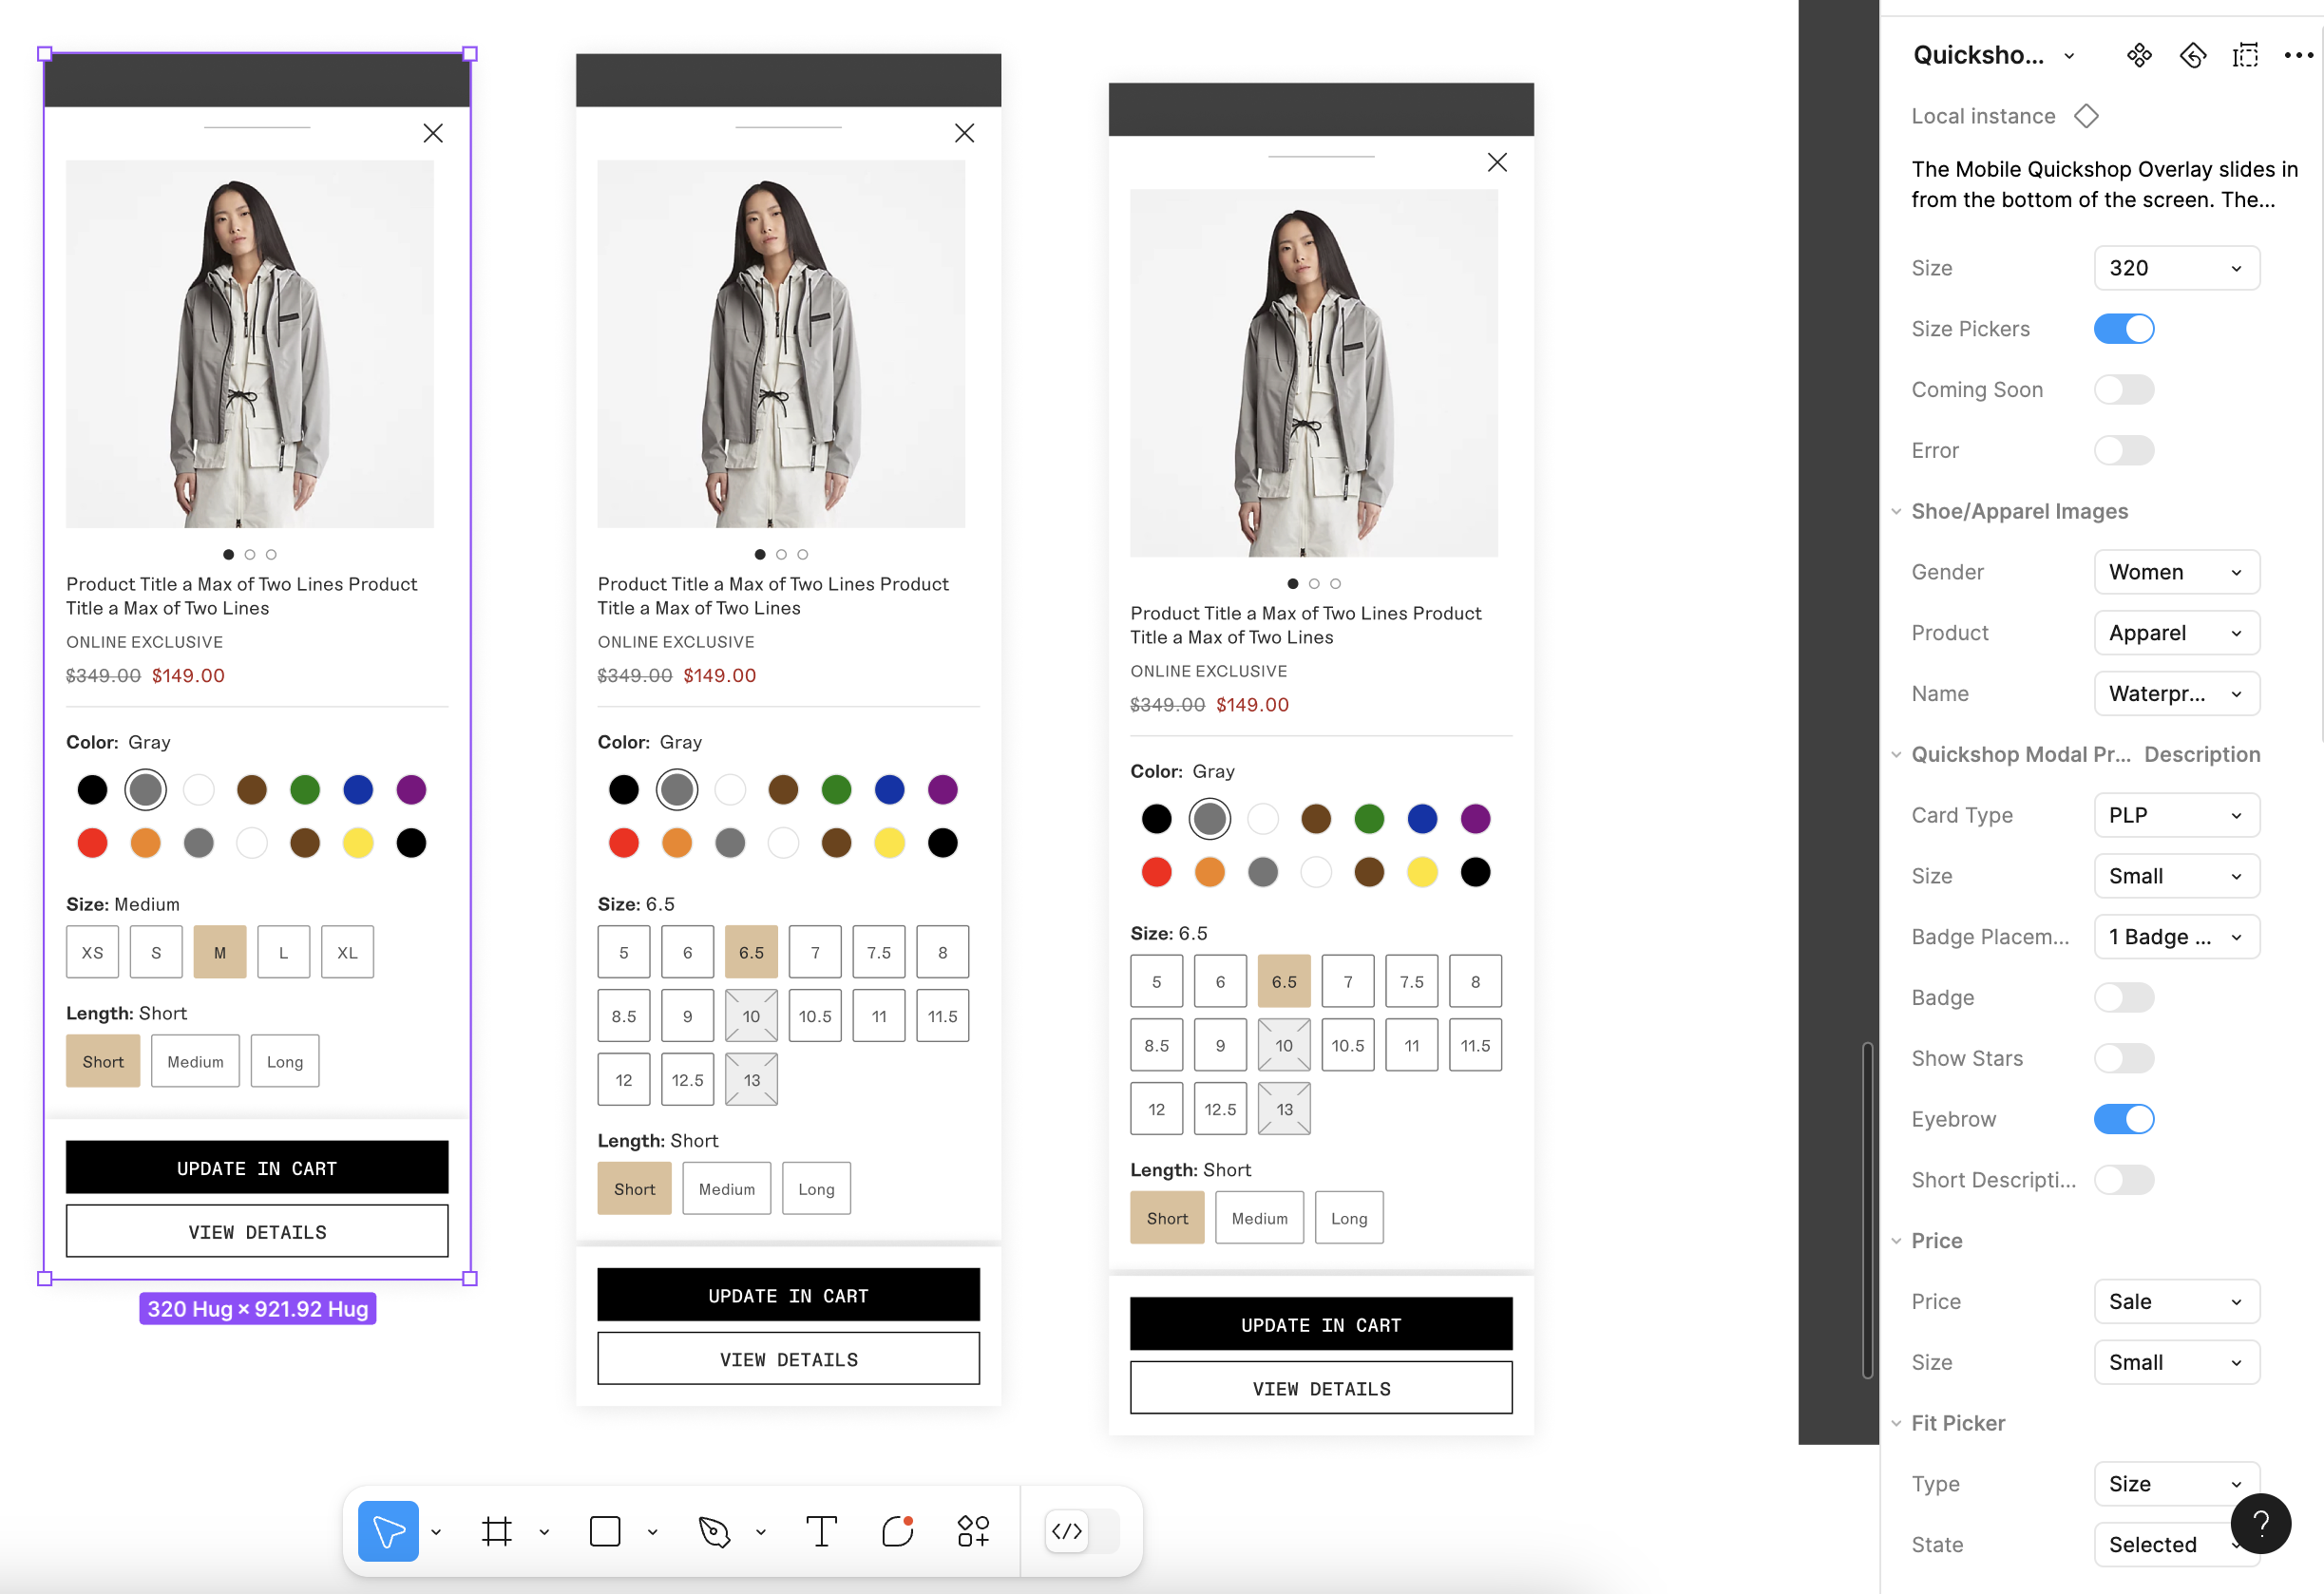
Task: Disable the Size Pickers toggle
Action: coord(2123,329)
